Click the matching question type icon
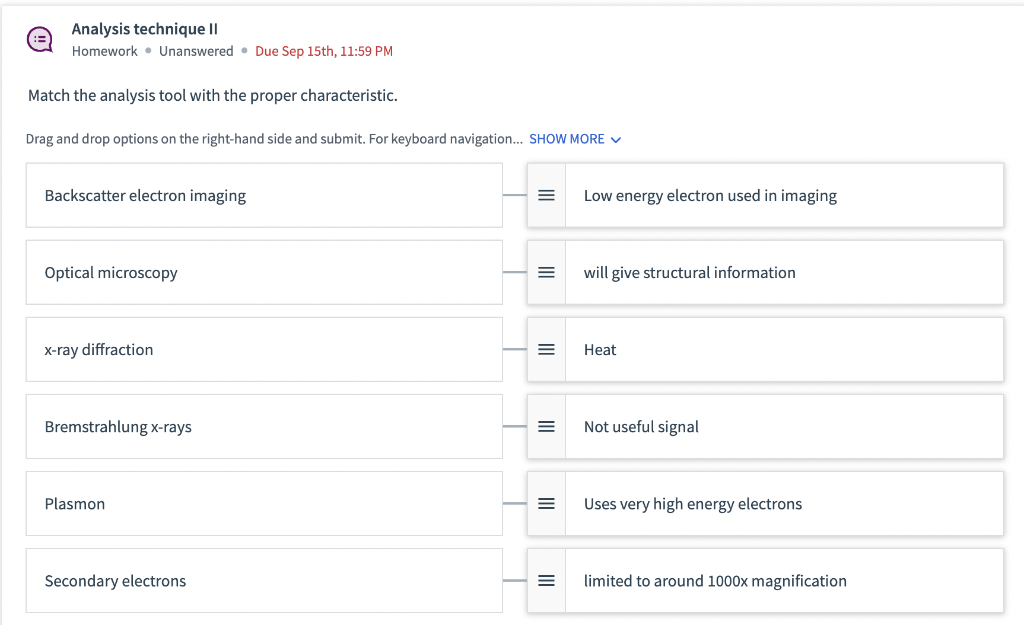Image resolution: width=1024 pixels, height=625 pixels. (40, 40)
